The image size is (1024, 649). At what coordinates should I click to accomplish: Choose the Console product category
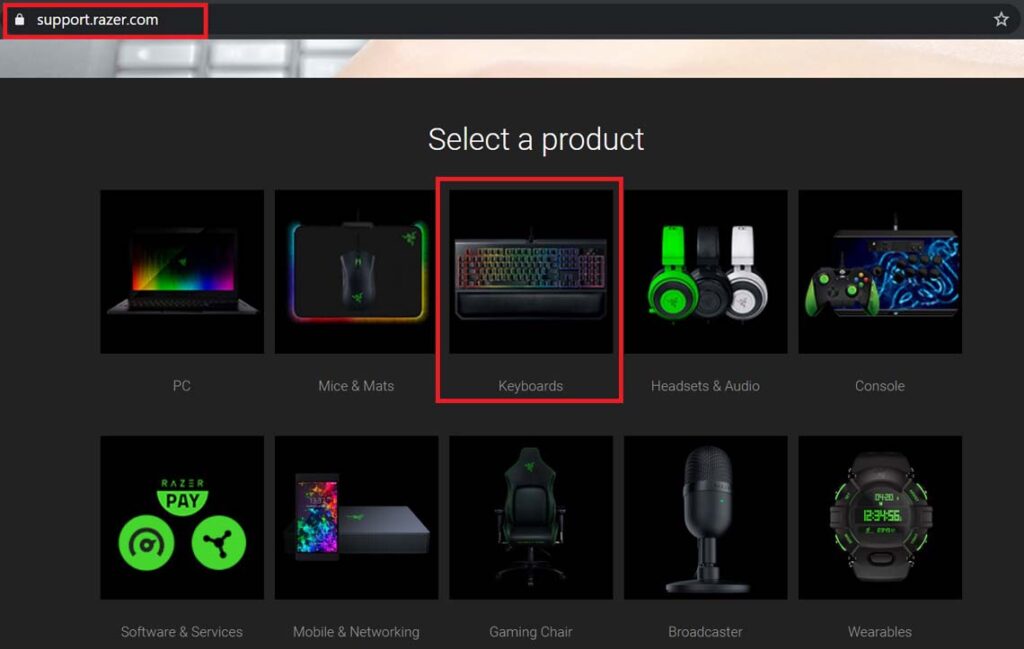[x=880, y=270]
